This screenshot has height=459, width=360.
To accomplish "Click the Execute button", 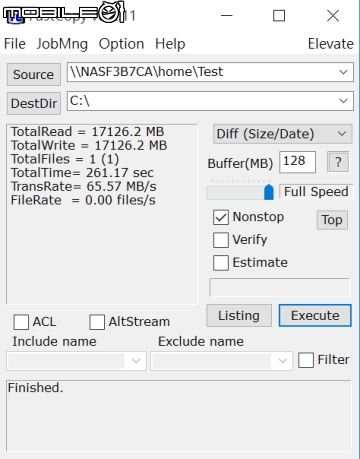I will pos(315,315).
